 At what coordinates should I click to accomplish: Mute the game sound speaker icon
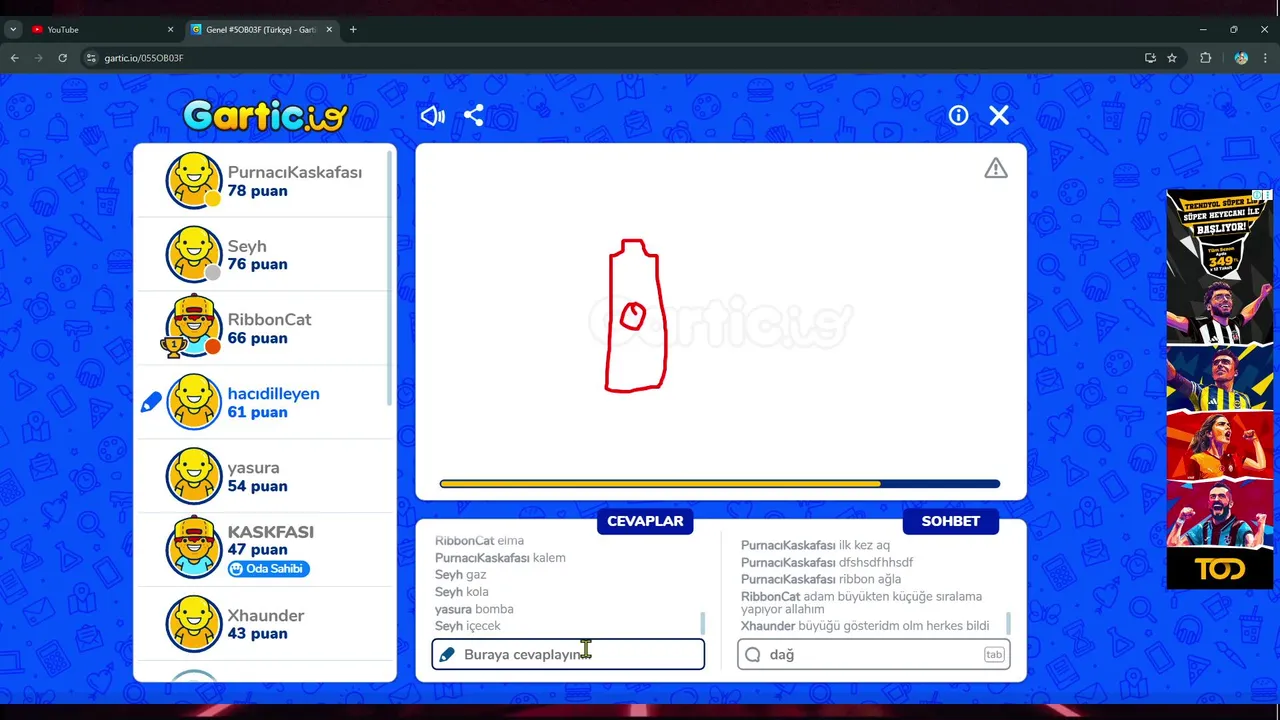pyautogui.click(x=433, y=116)
